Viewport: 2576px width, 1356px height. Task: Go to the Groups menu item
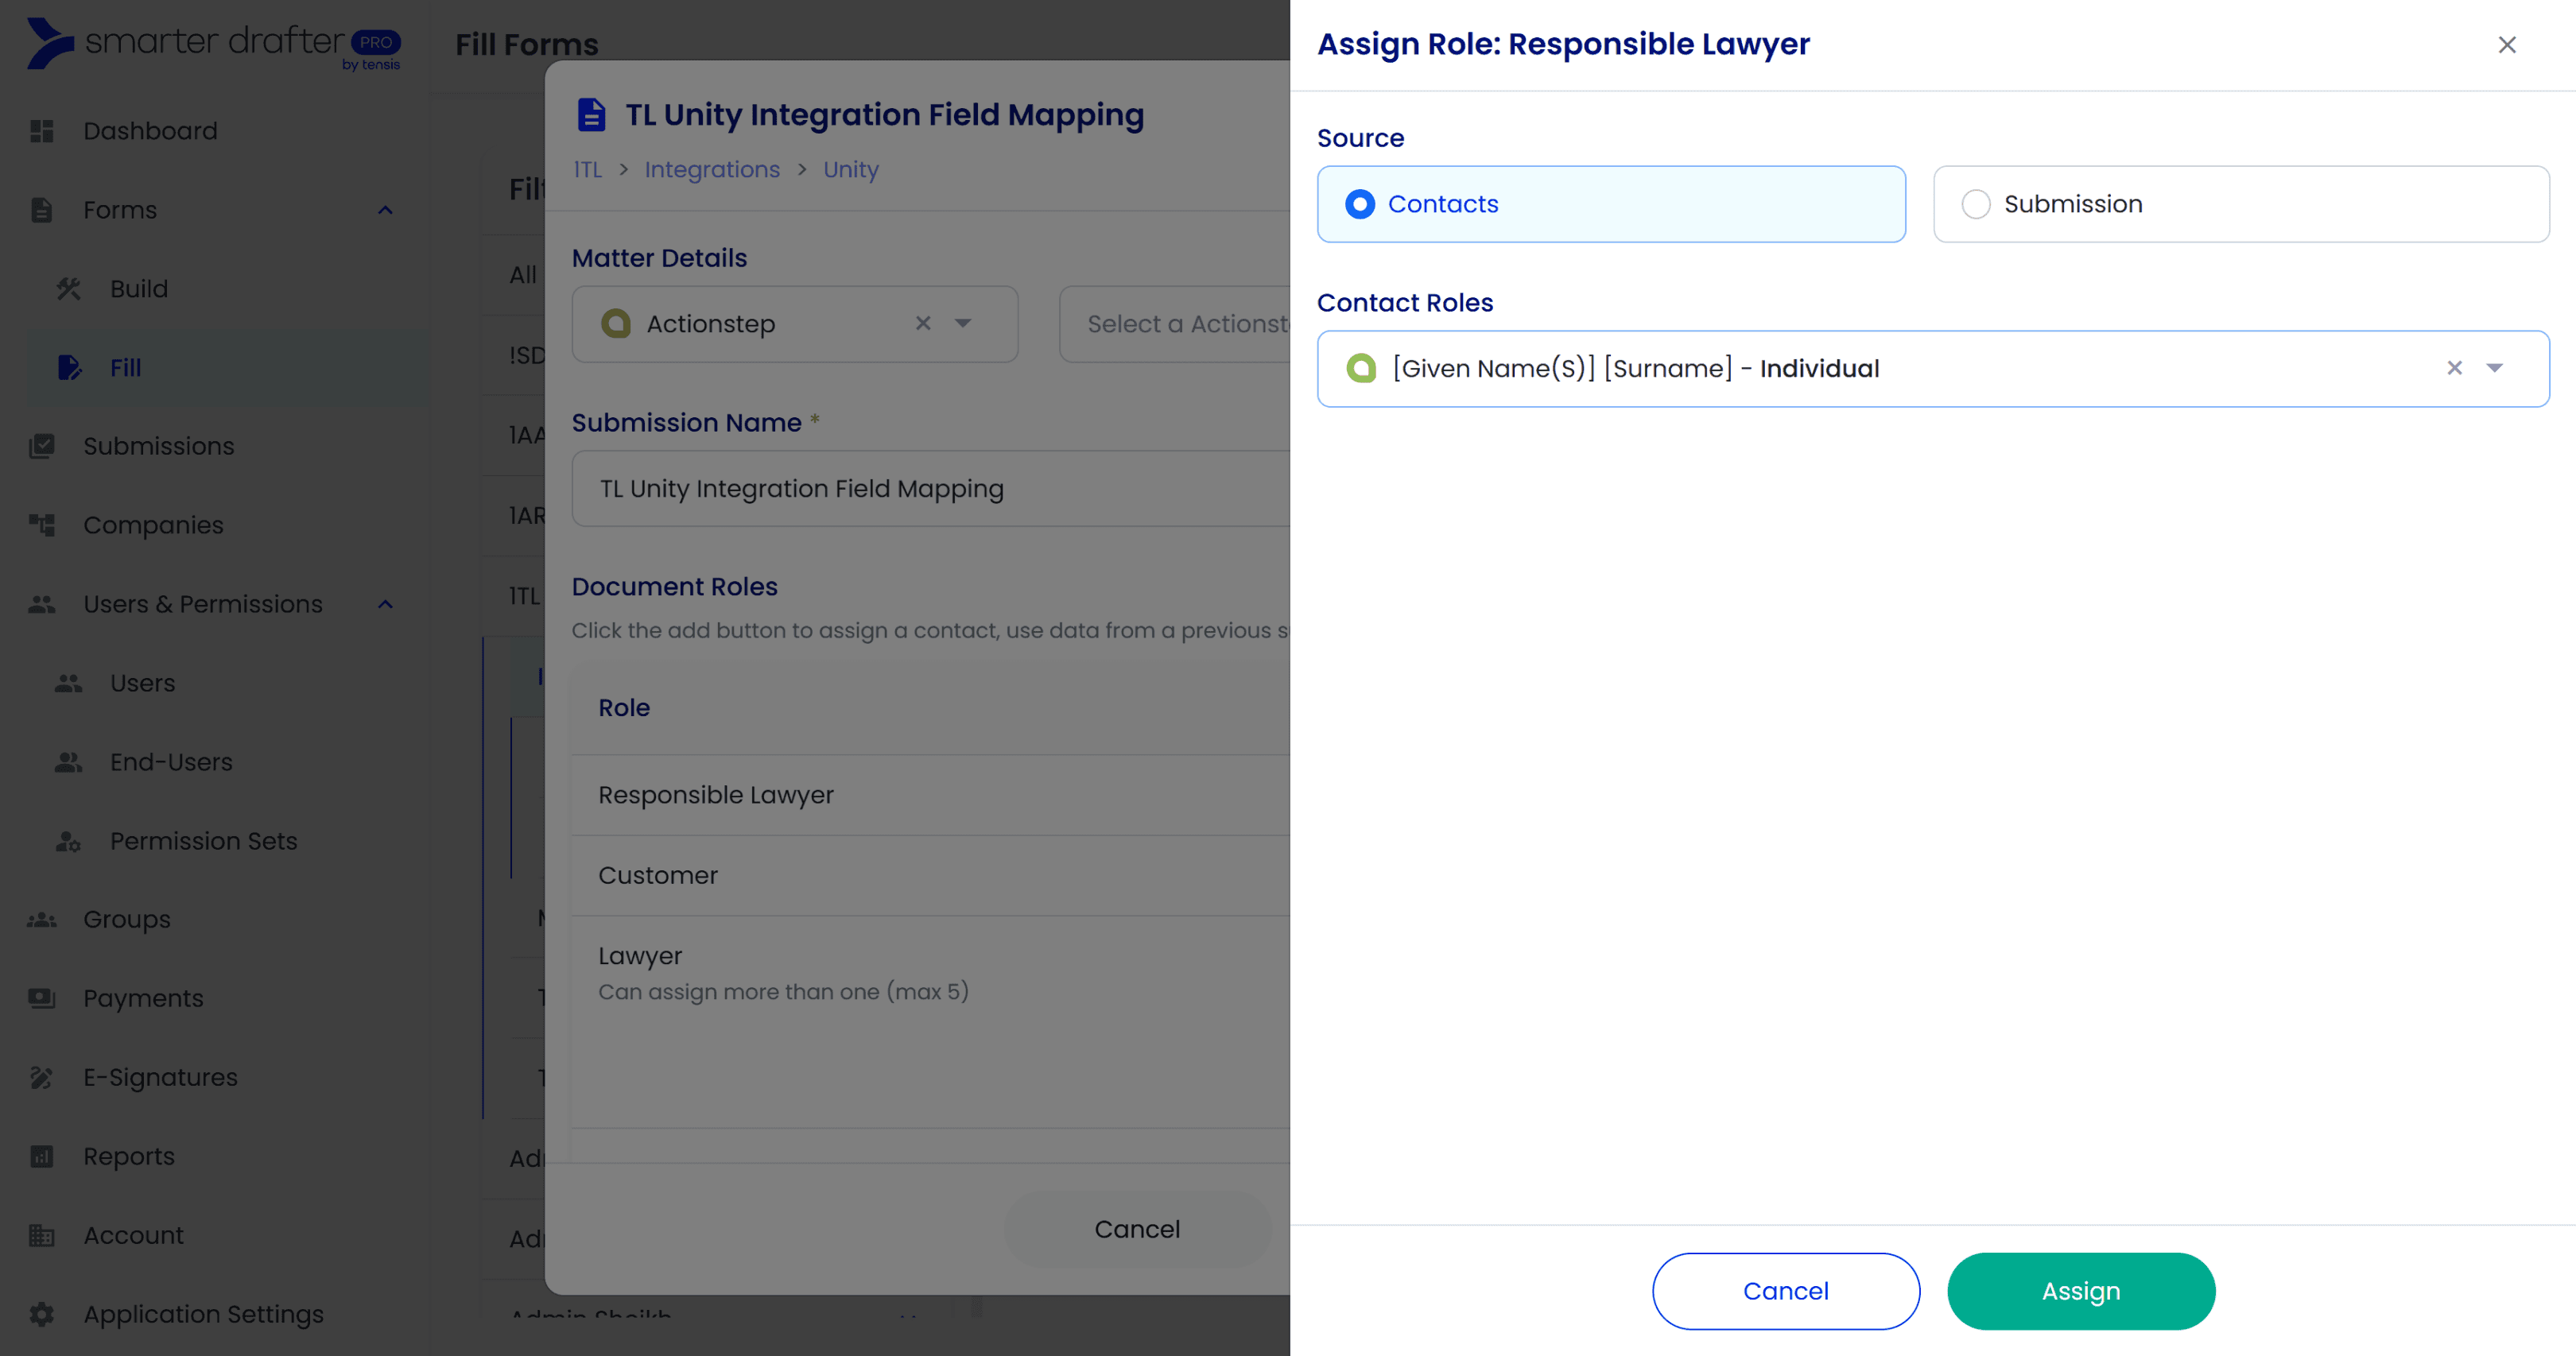127,919
